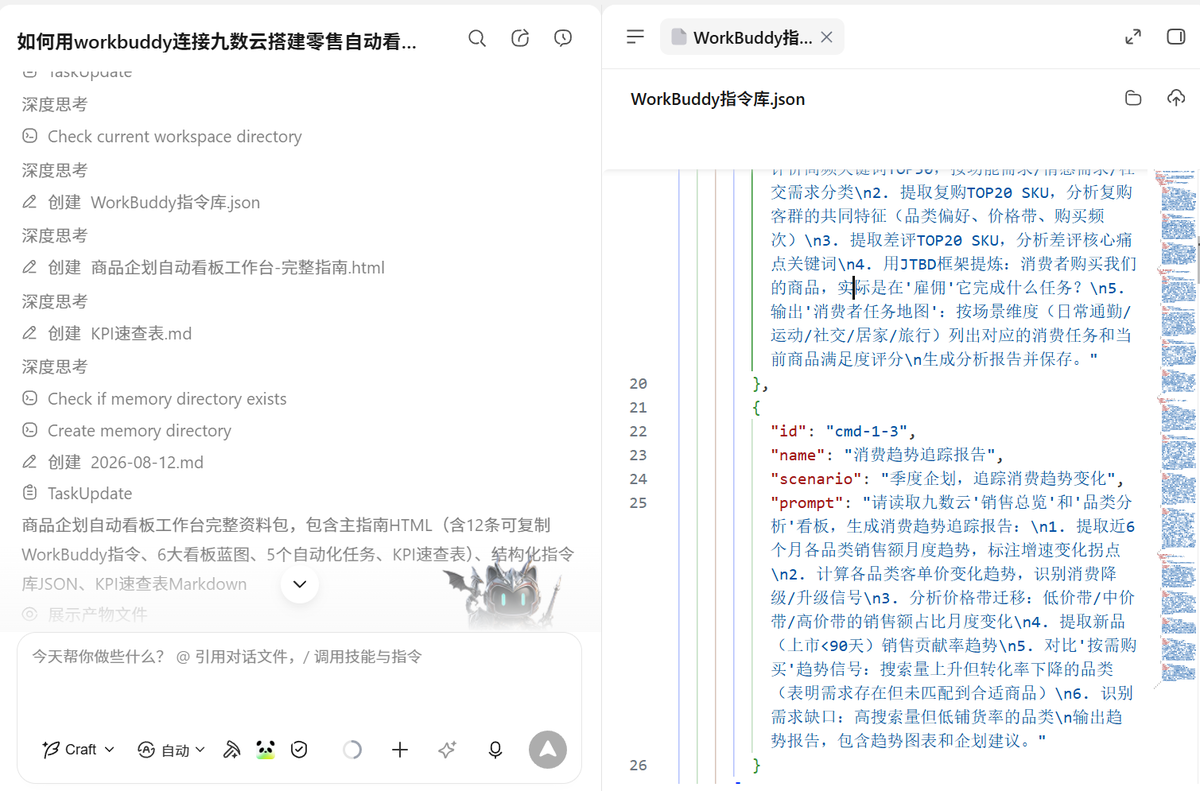The width and height of the screenshot is (1200, 791).
Task: Open the Craft mode dropdown
Action: point(78,749)
